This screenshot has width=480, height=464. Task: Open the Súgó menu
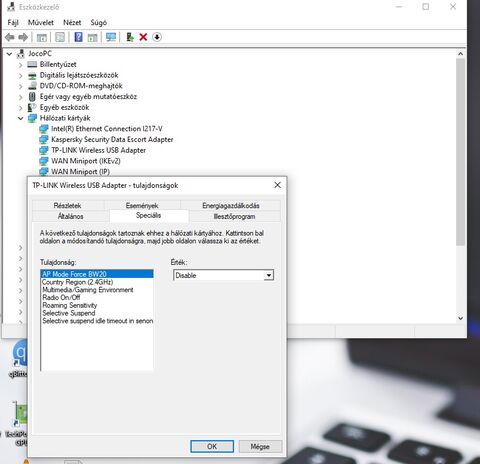pyautogui.click(x=99, y=22)
